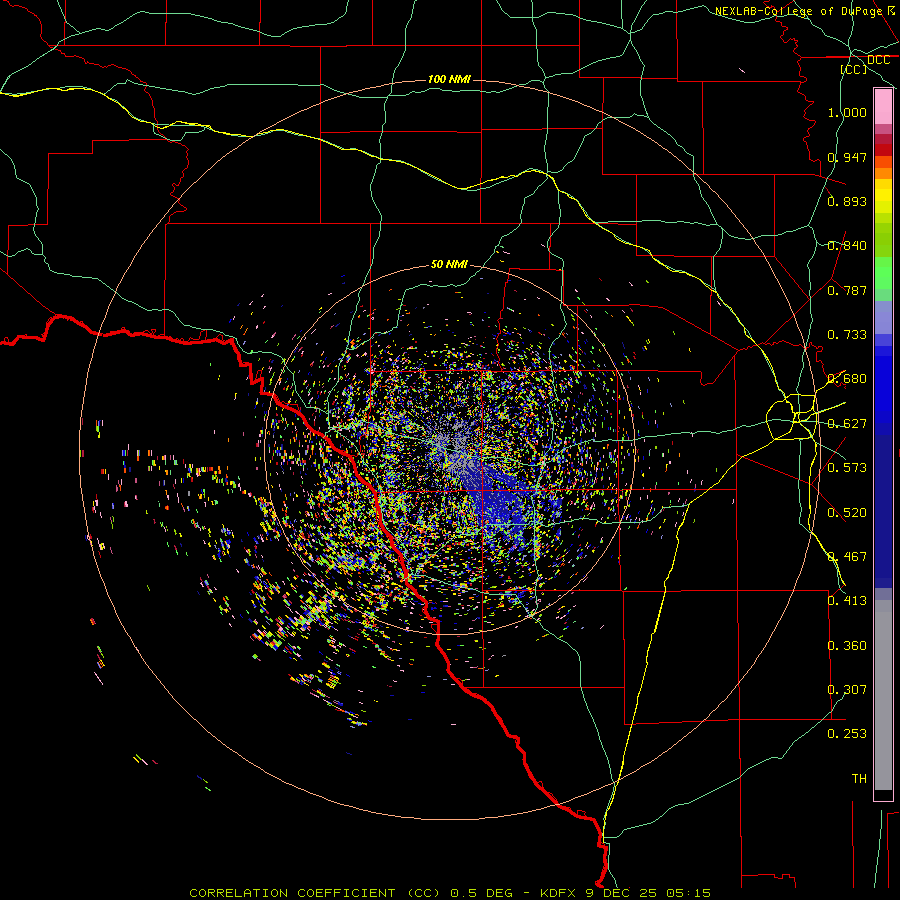Click the 100 NMI range ring label
The height and width of the screenshot is (900, 900).
449,79
